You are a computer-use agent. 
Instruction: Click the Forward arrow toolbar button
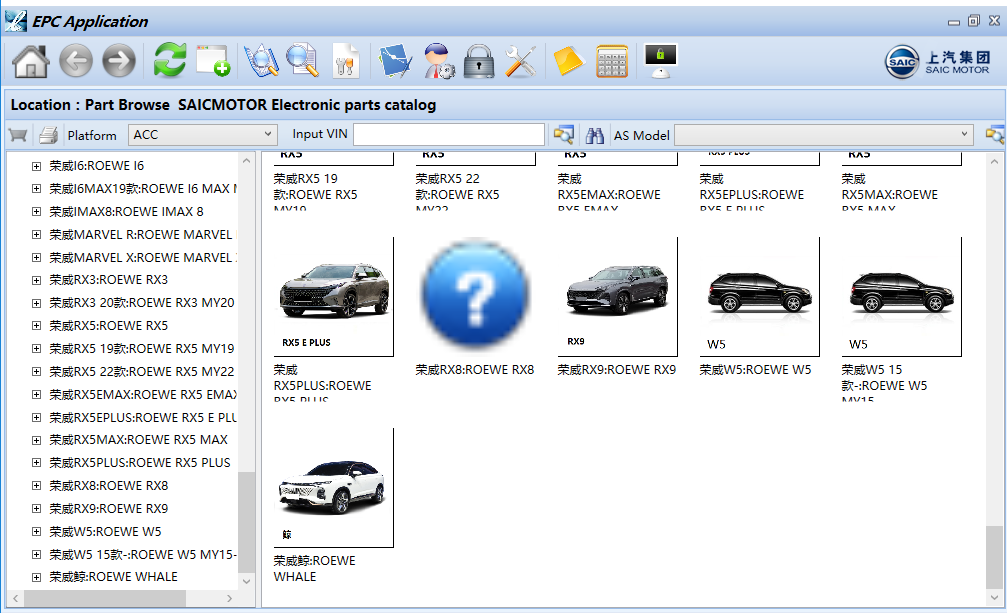click(x=119, y=62)
